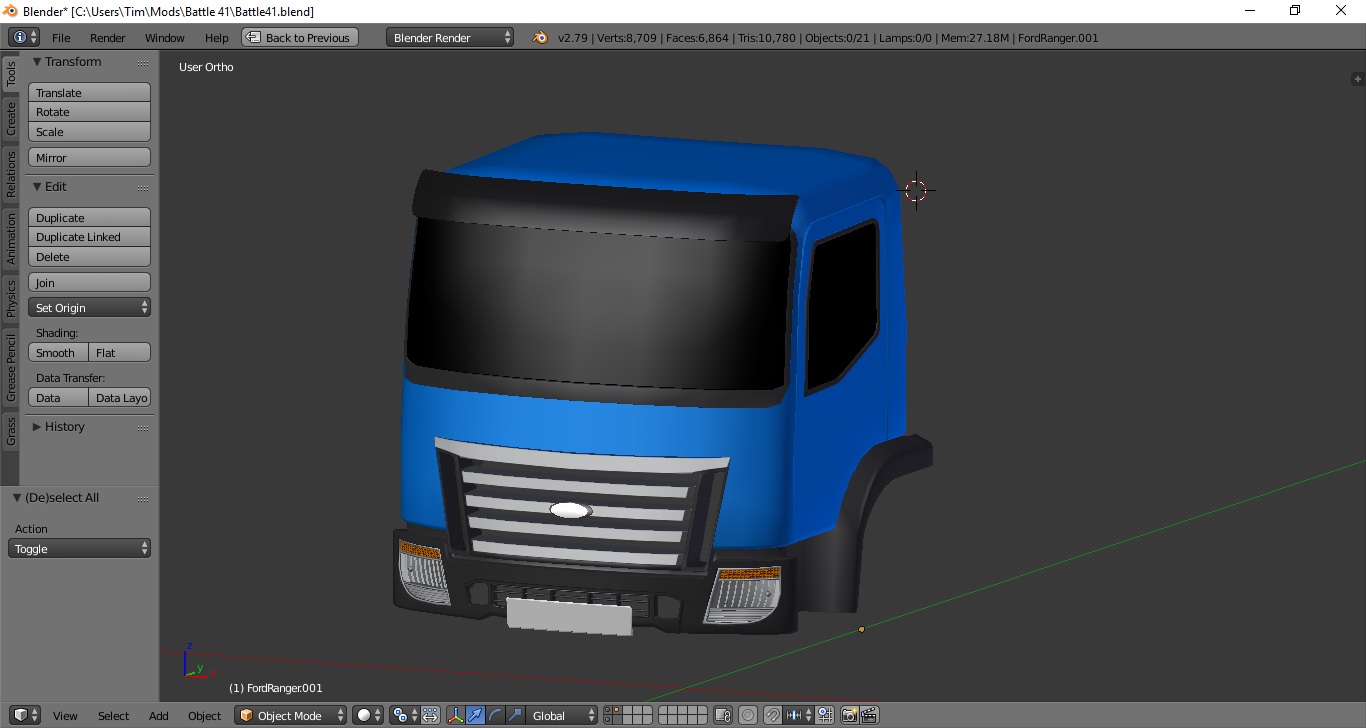Click the Mirror button
This screenshot has width=1366, height=728.
tap(89, 157)
